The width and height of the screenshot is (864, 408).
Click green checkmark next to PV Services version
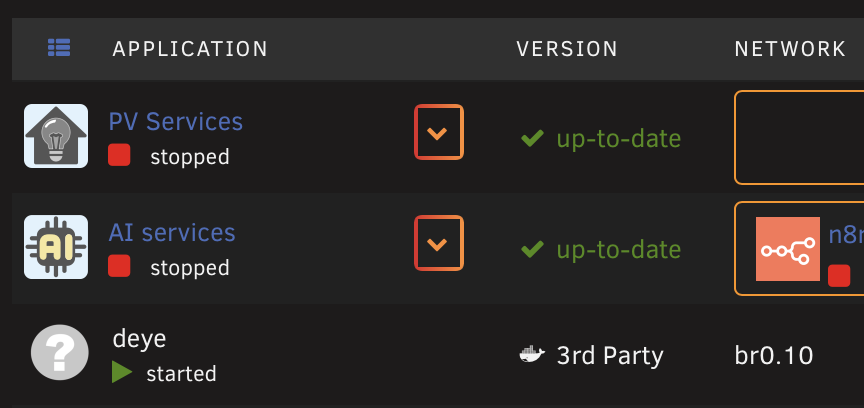[x=532, y=138]
